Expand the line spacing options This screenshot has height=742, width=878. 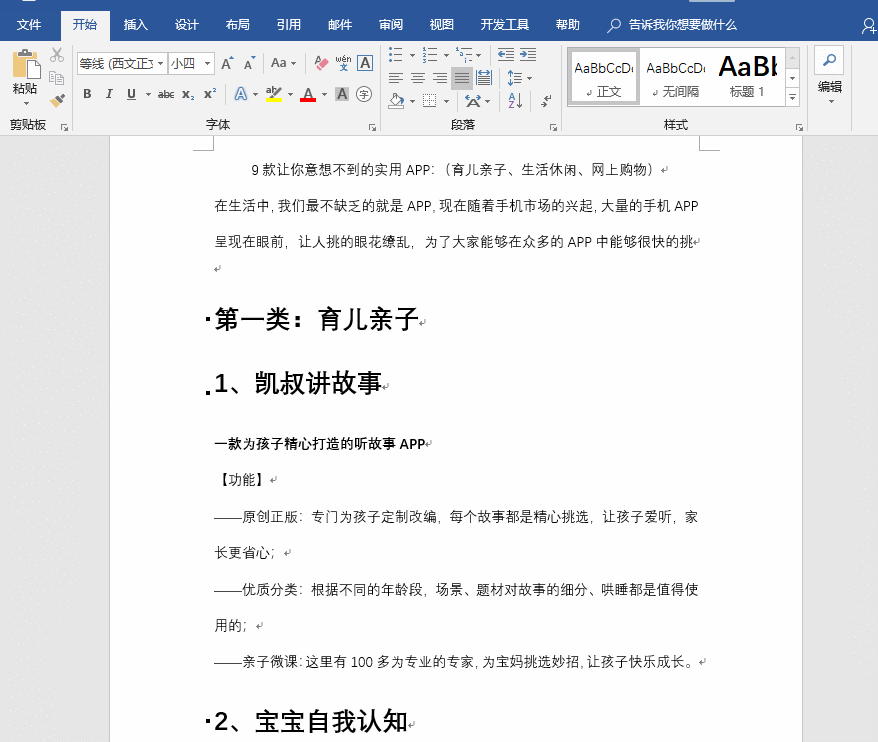coord(529,78)
